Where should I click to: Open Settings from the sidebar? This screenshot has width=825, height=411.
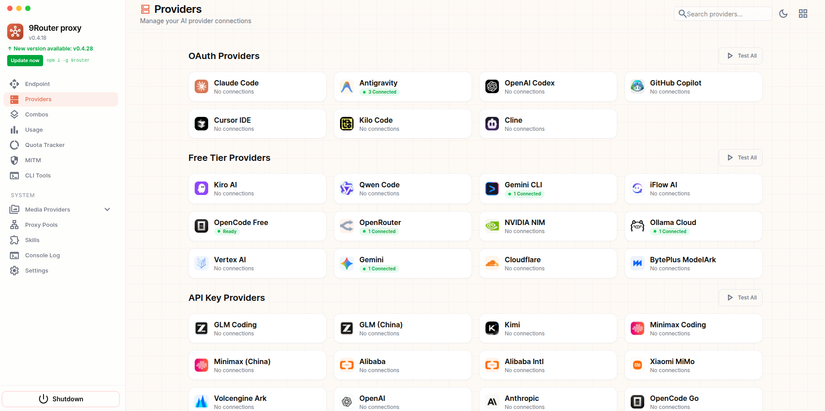pyautogui.click(x=61, y=270)
